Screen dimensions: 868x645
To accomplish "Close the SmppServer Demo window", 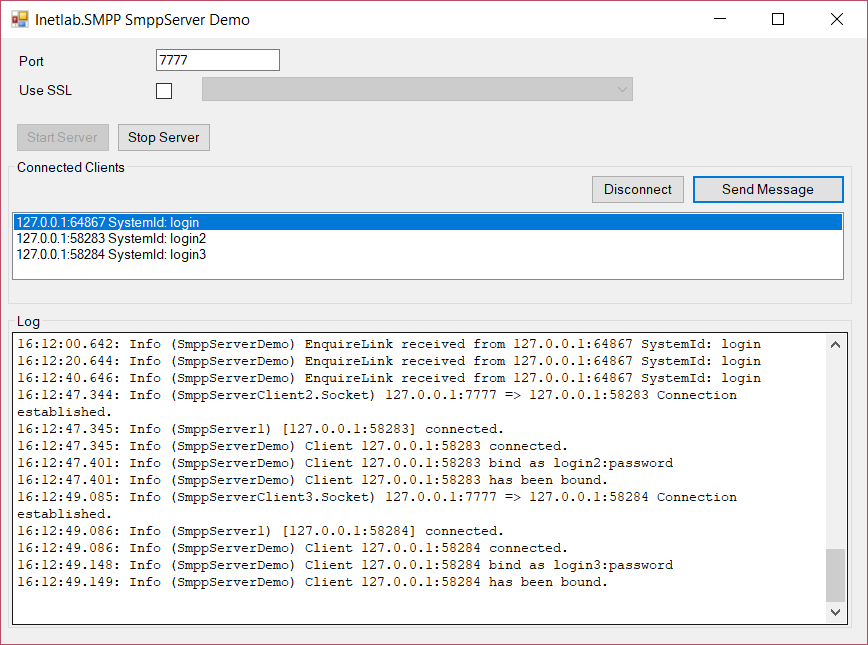I will tap(836, 19).
